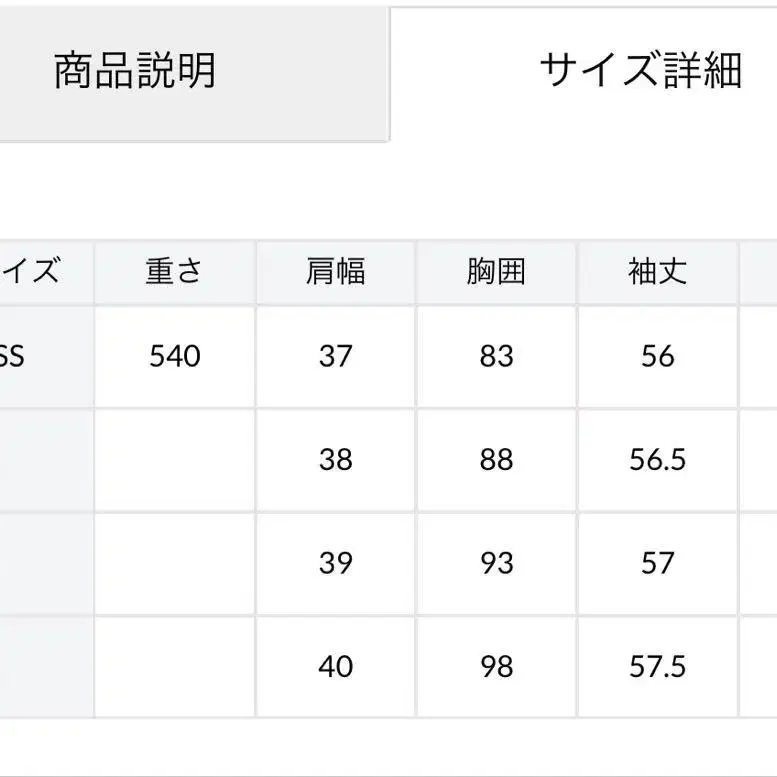Select the 56.5 sleeve length cell
The height and width of the screenshot is (777, 777).
click(657, 460)
